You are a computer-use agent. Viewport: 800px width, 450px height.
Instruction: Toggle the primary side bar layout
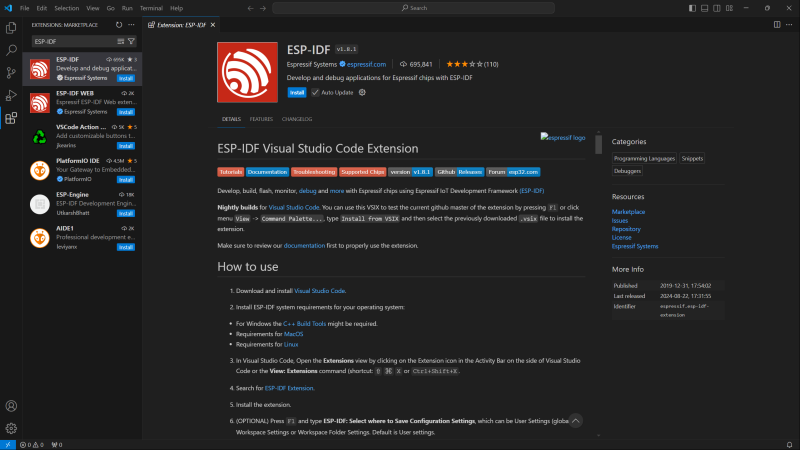click(x=692, y=8)
